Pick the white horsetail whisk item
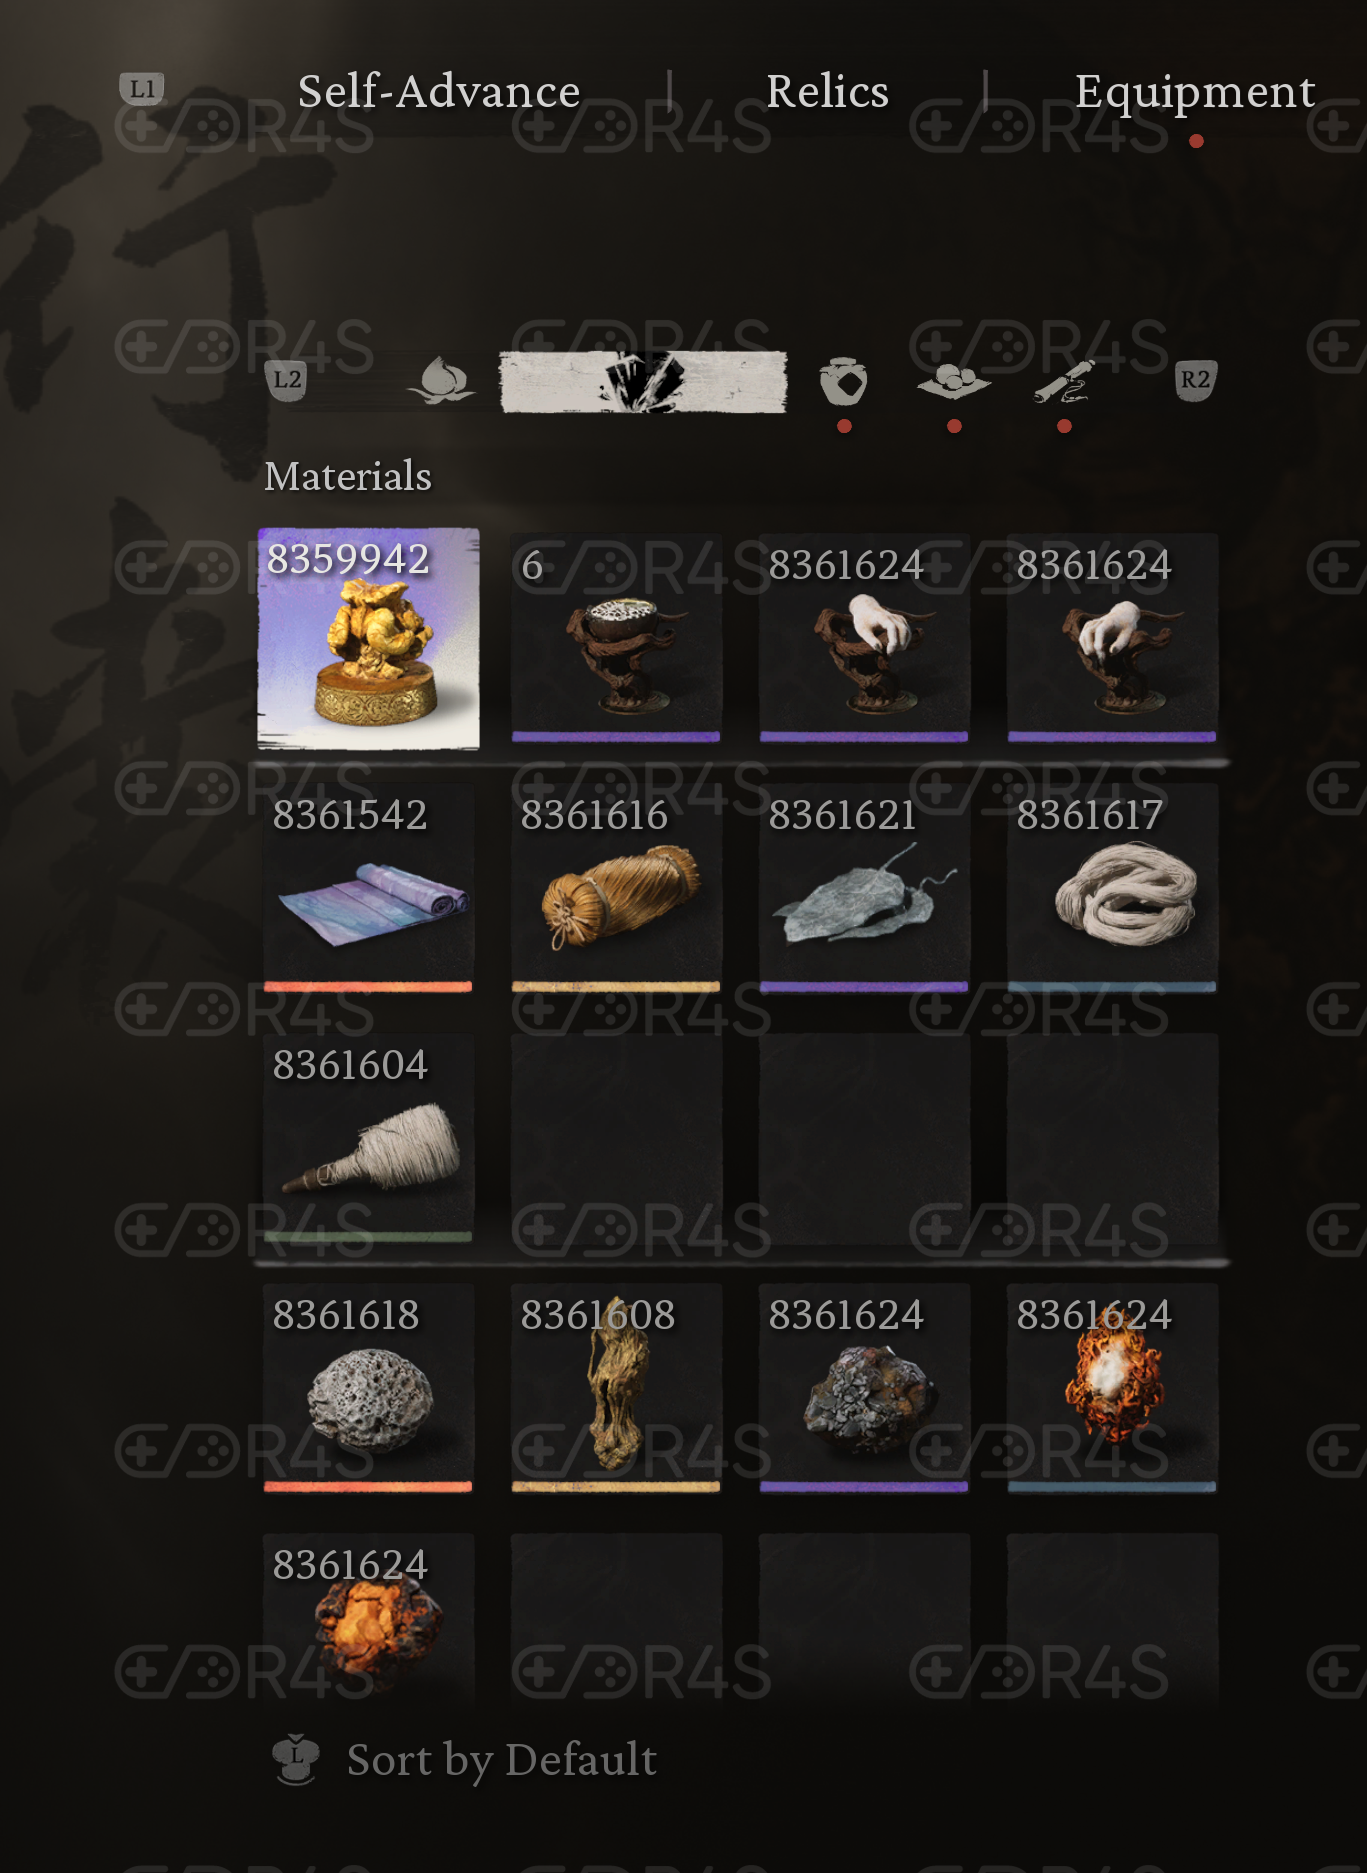This screenshot has width=1367, height=1873. [368, 1138]
